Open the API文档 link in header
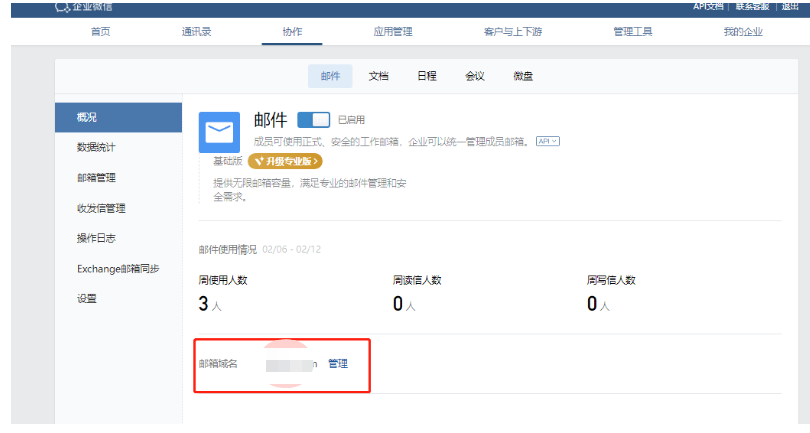 (707, 6)
